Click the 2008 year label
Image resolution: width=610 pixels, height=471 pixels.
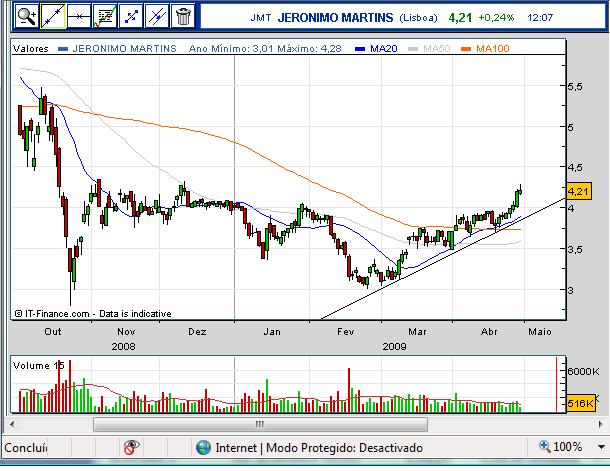point(123,347)
